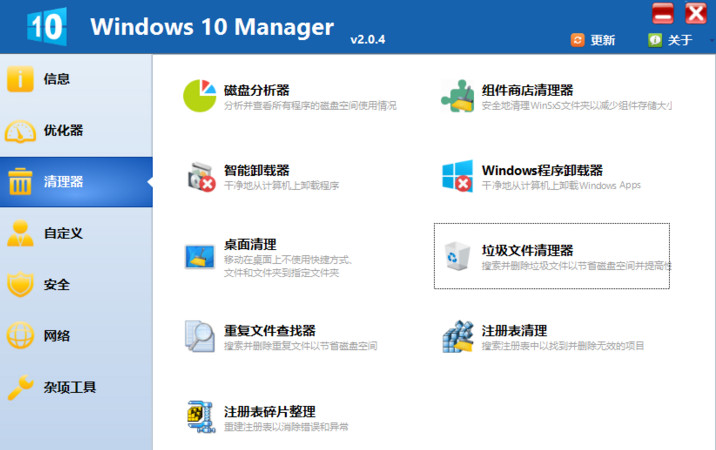The image size is (716, 450).
Task: Click the 磁盘分析器 pie chart icon
Action: tap(200, 95)
